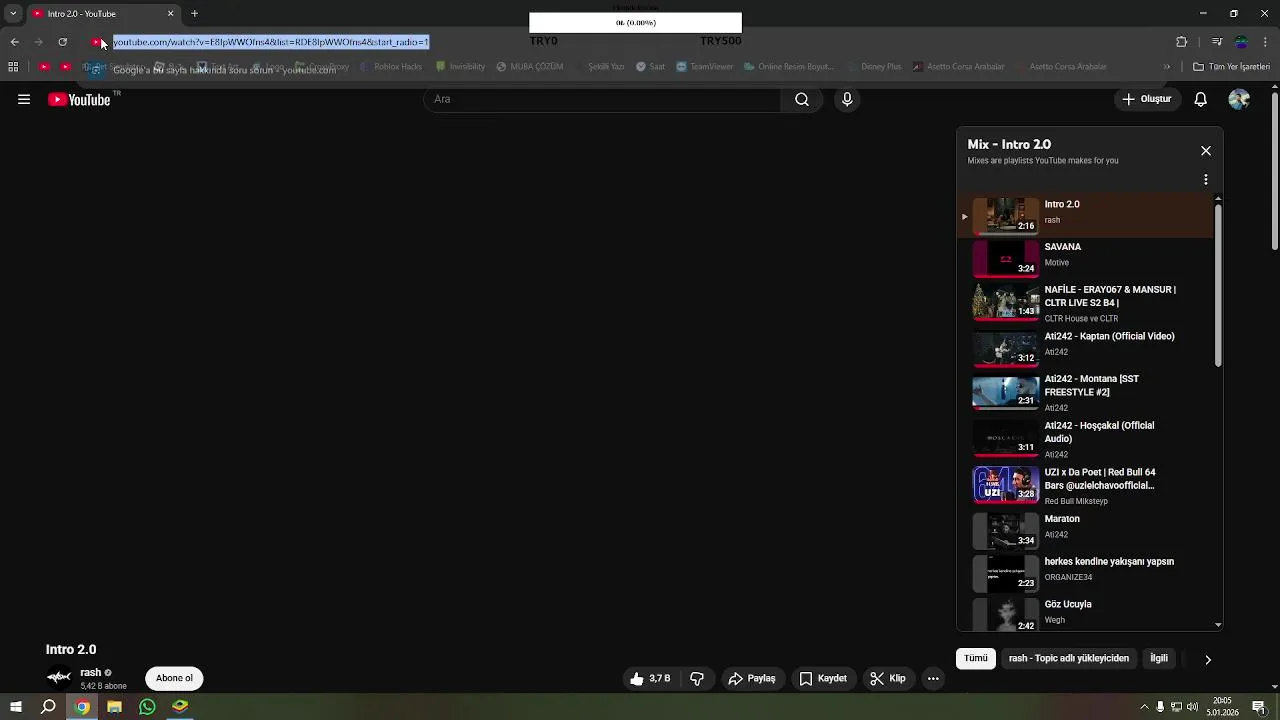Screen dimensions: 1280x720
Task: Play UZI x Da Poet Red Bull 64 Bars
Action: [1087, 486]
